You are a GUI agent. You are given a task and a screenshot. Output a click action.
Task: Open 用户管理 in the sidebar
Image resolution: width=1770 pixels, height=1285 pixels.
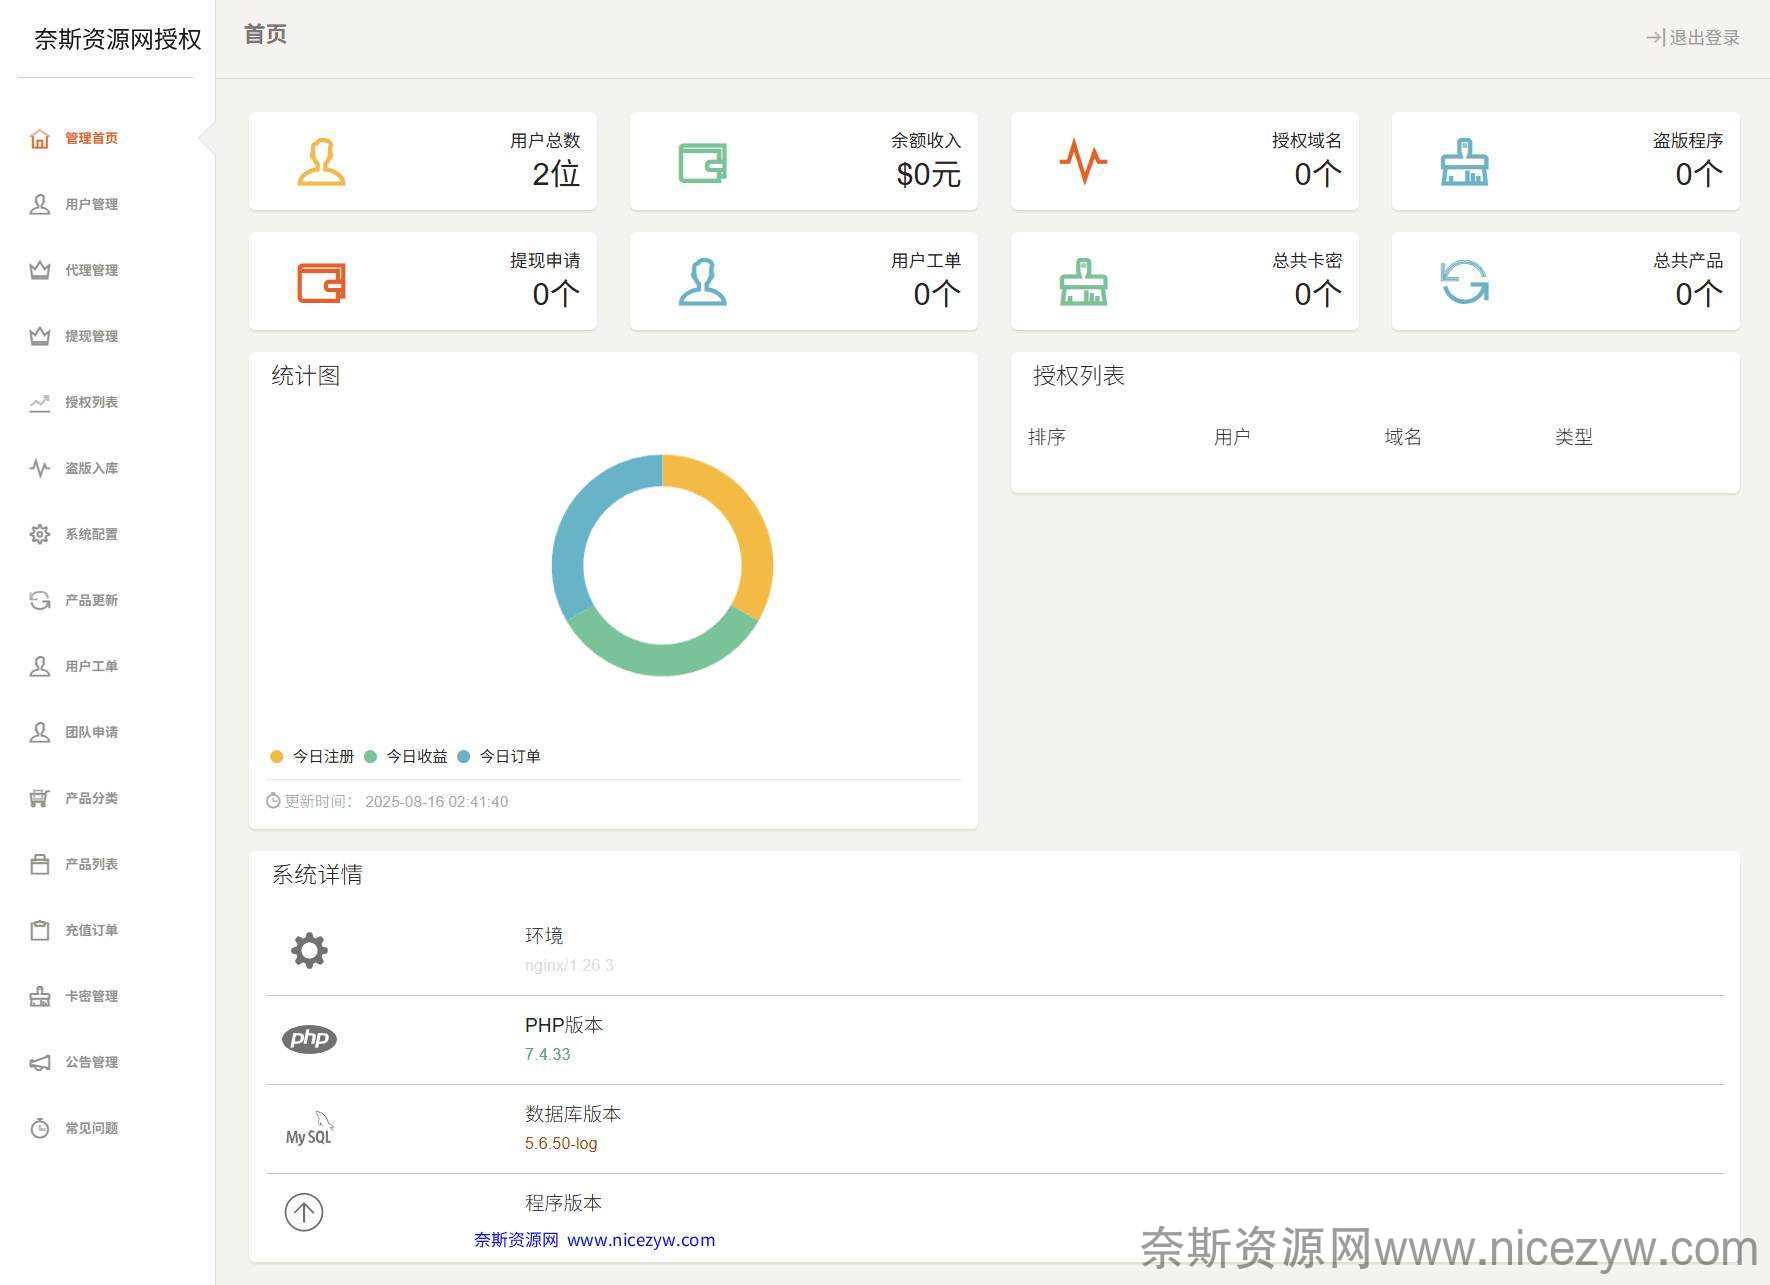click(x=91, y=204)
